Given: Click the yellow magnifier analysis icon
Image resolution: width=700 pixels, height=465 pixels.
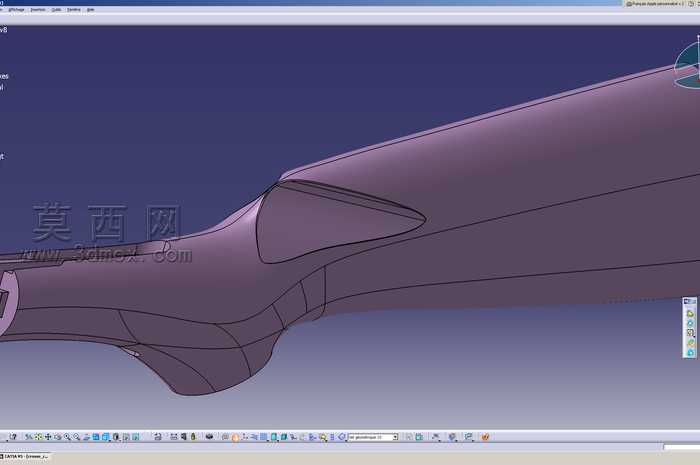Looking at the screenshot, I should [x=323, y=437].
